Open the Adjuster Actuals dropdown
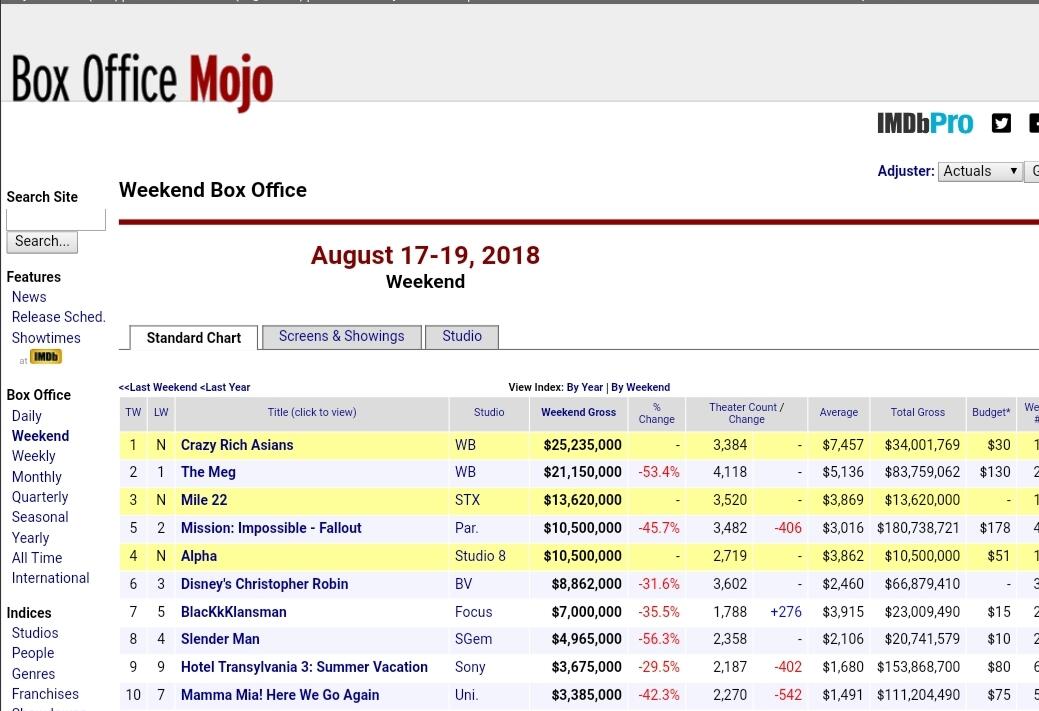Viewport: 1039px width, 711px height. [980, 171]
